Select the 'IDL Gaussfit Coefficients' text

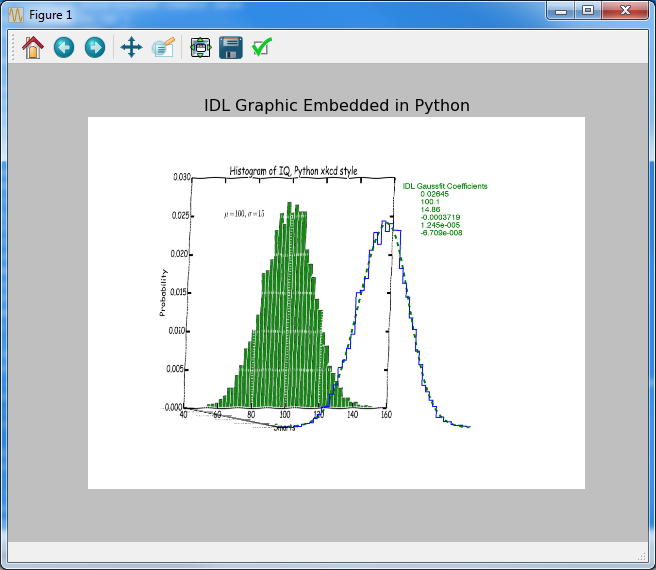(445, 186)
